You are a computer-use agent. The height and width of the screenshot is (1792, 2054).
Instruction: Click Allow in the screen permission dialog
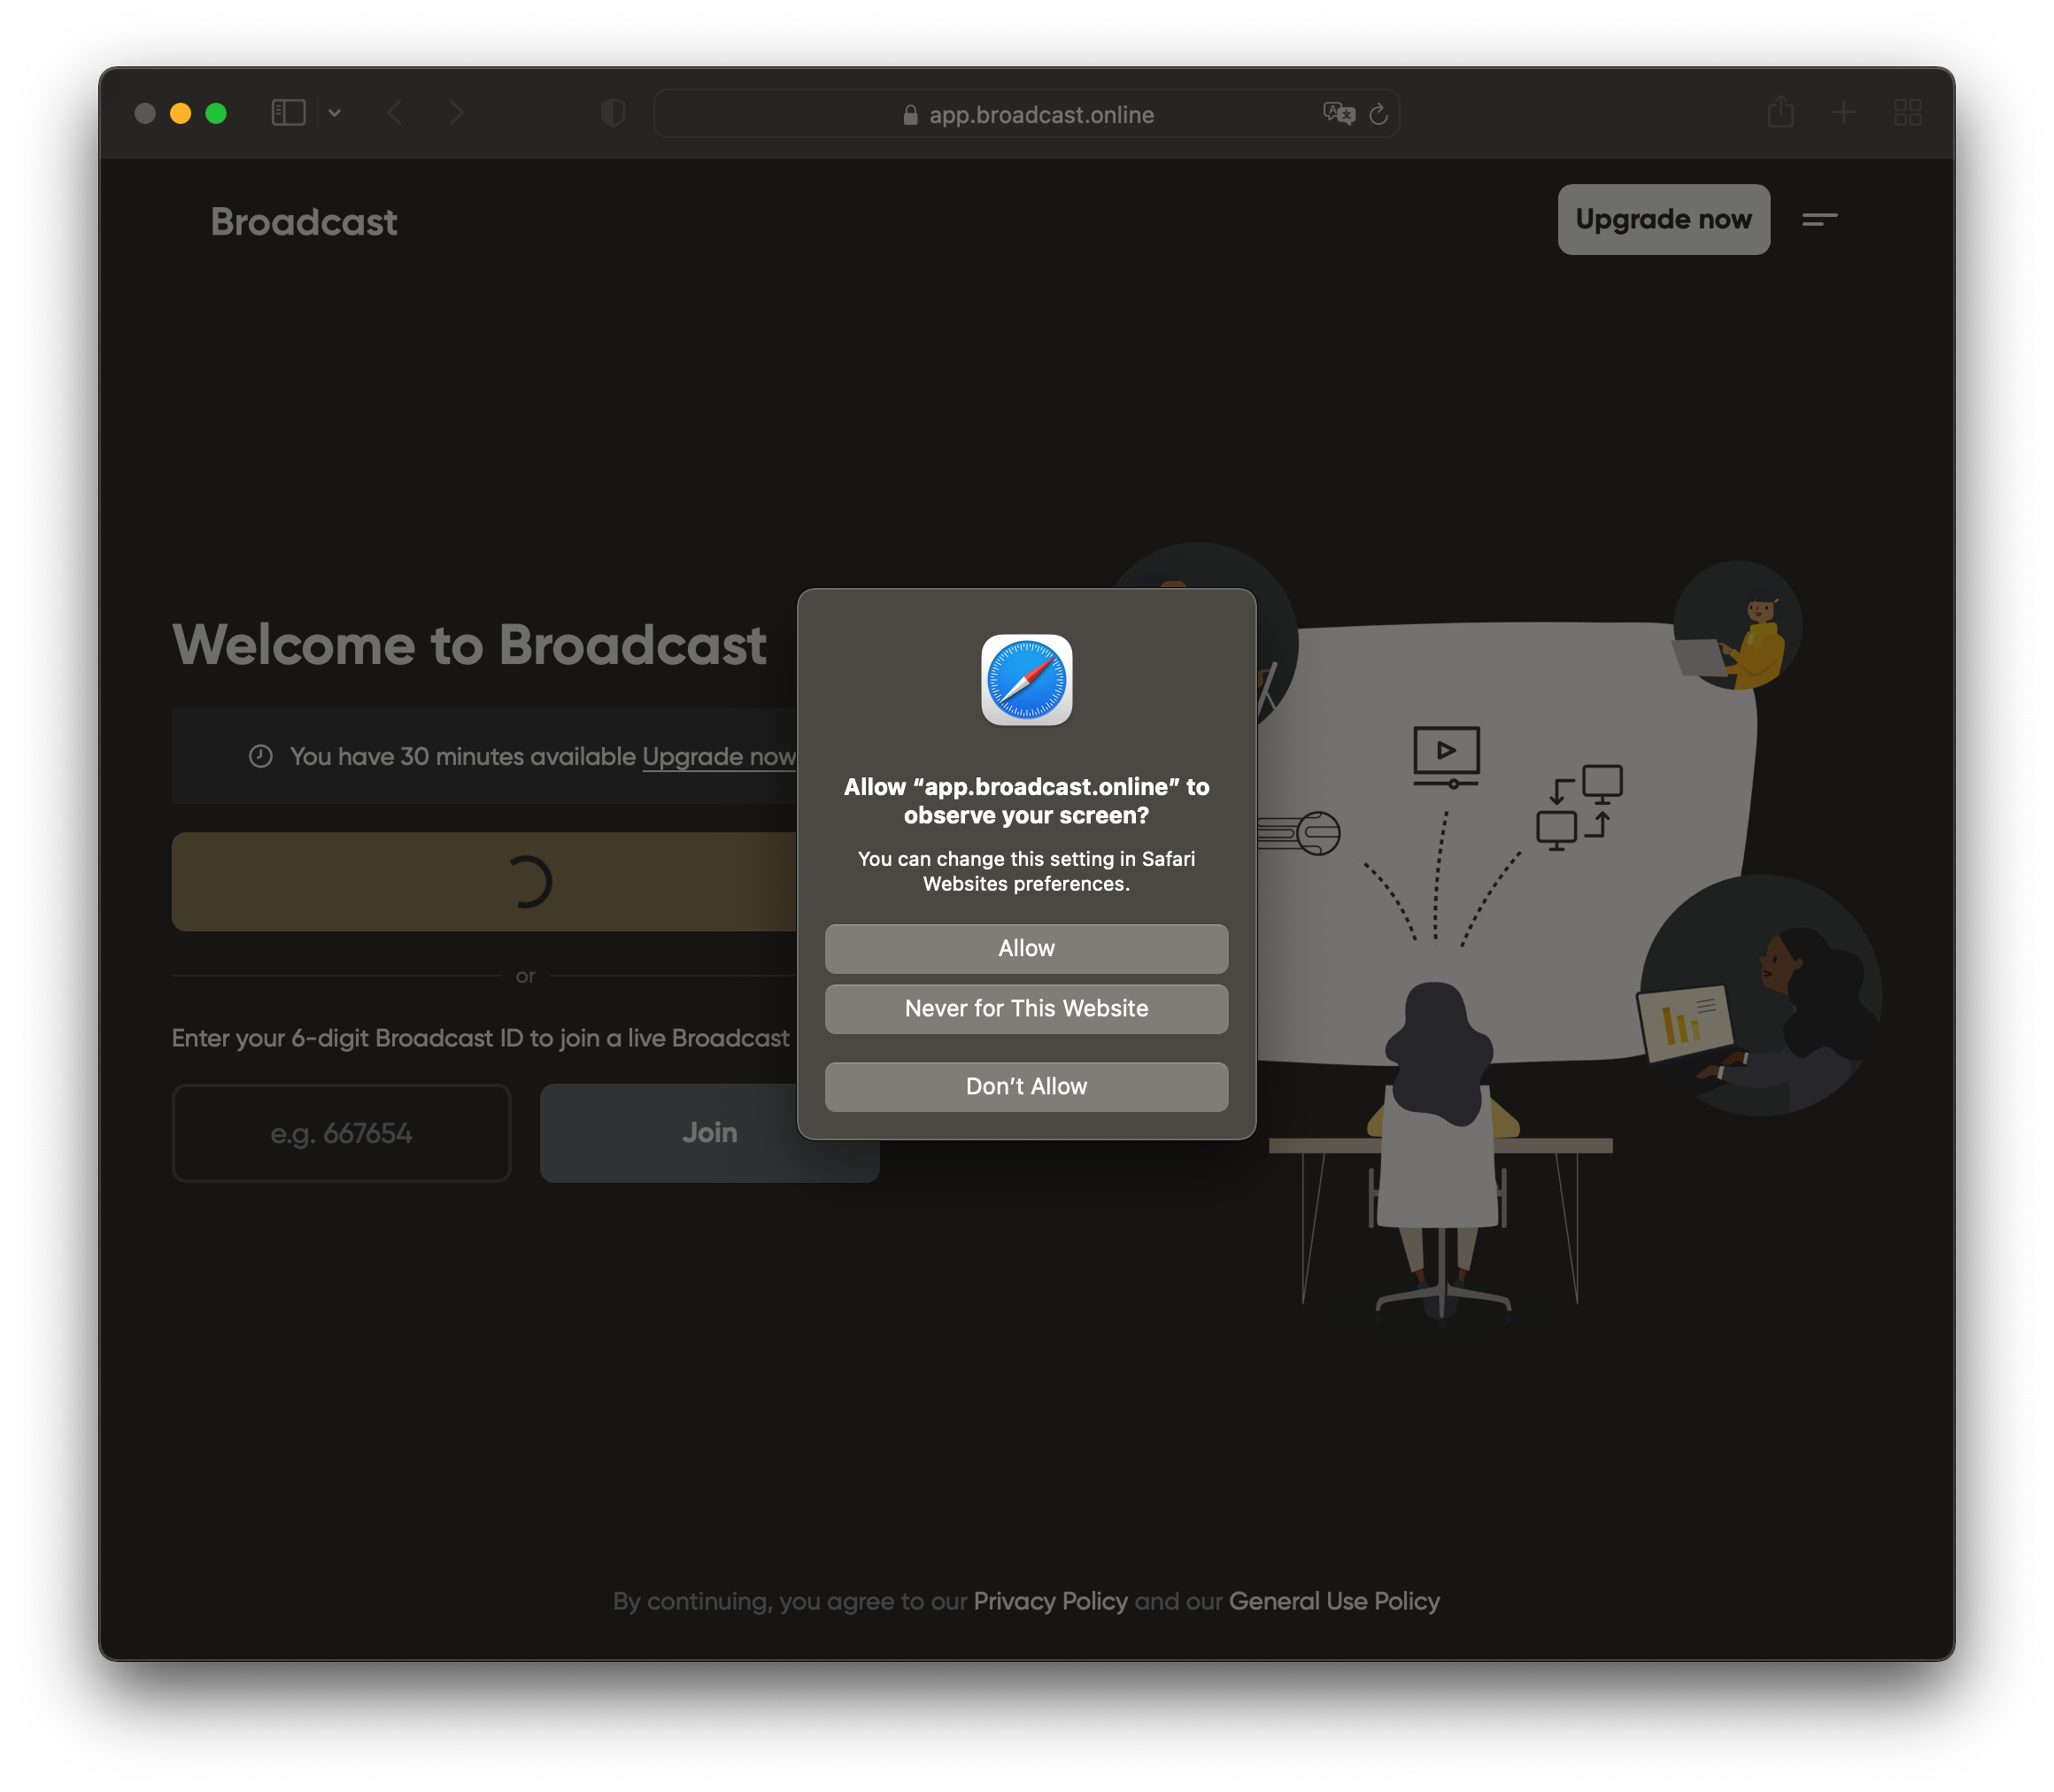[x=1026, y=948]
